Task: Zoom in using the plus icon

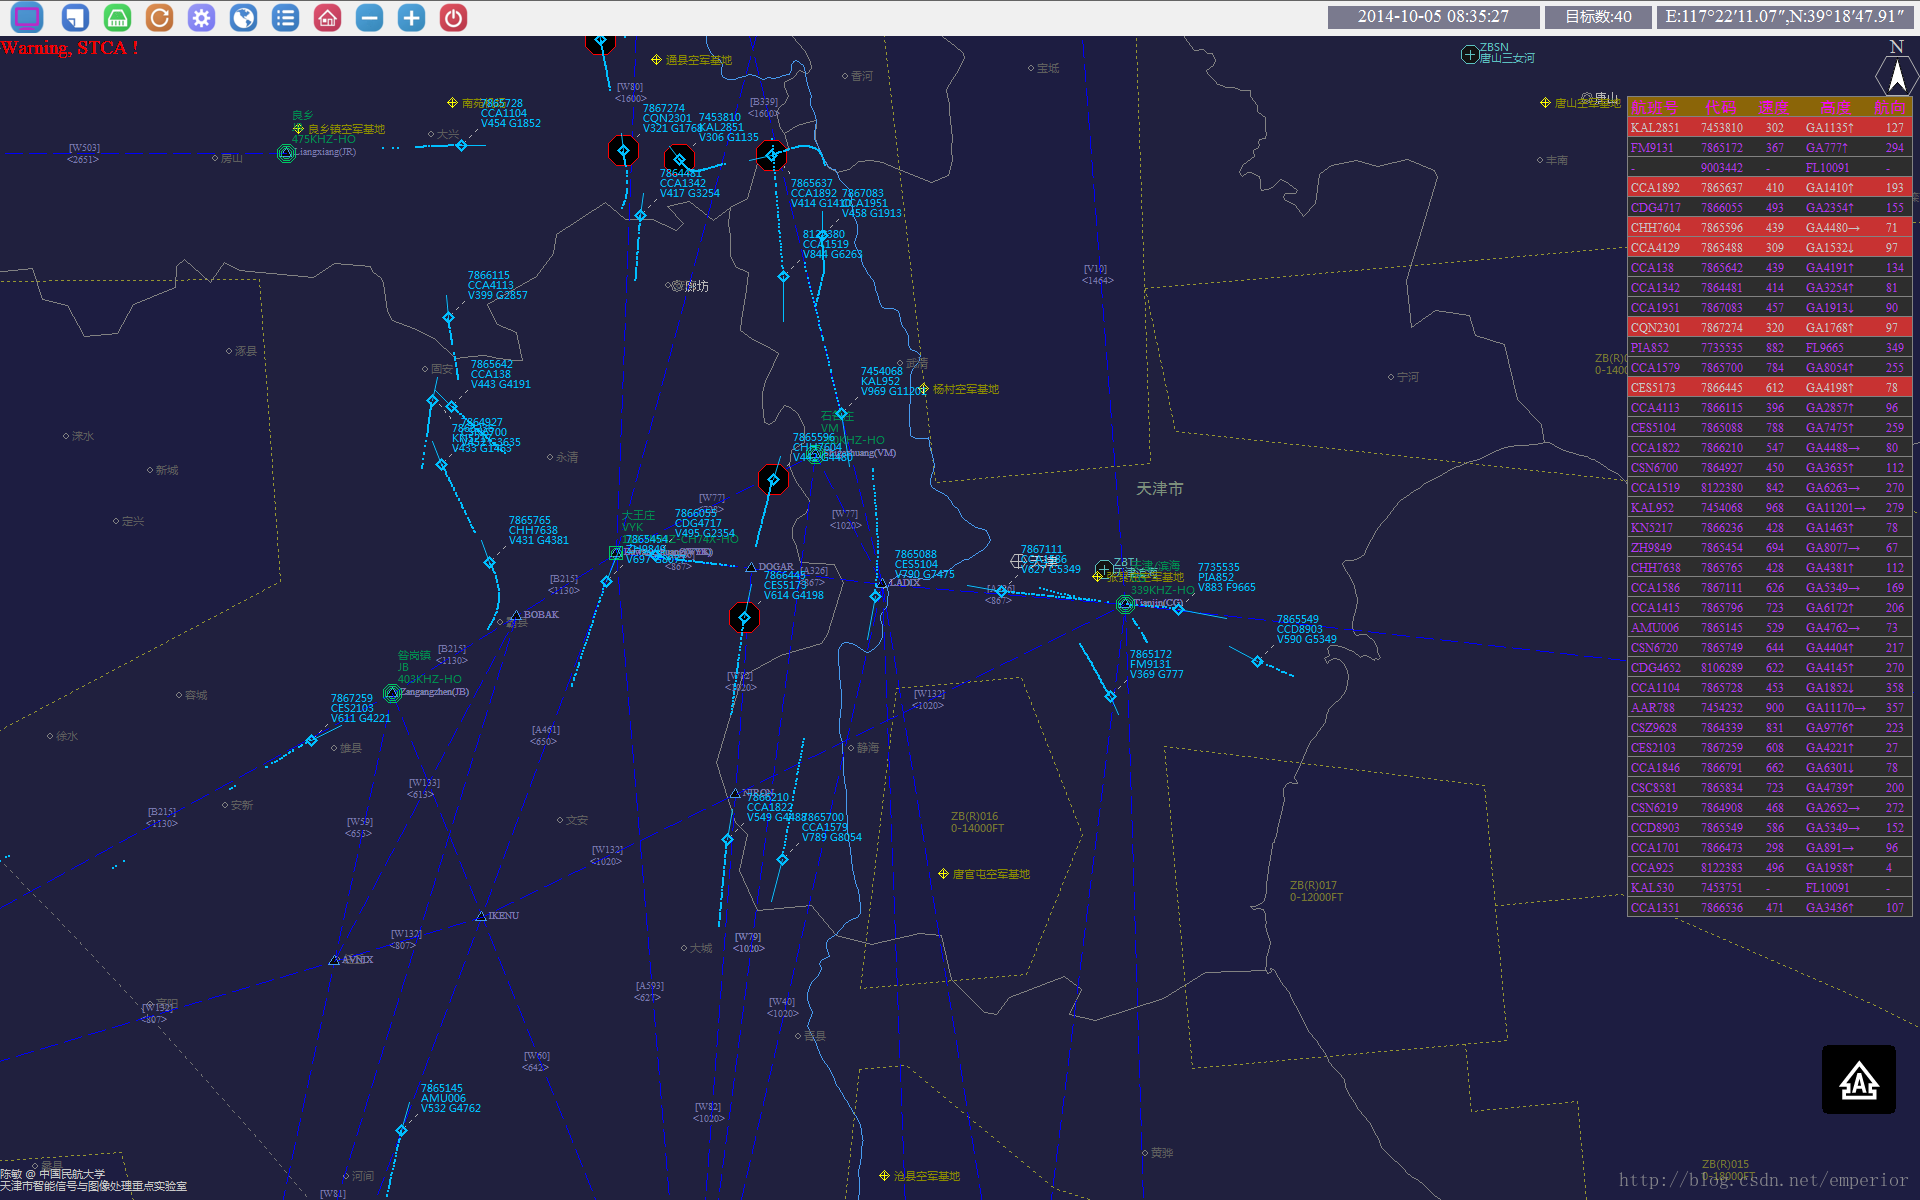Action: 411,17
